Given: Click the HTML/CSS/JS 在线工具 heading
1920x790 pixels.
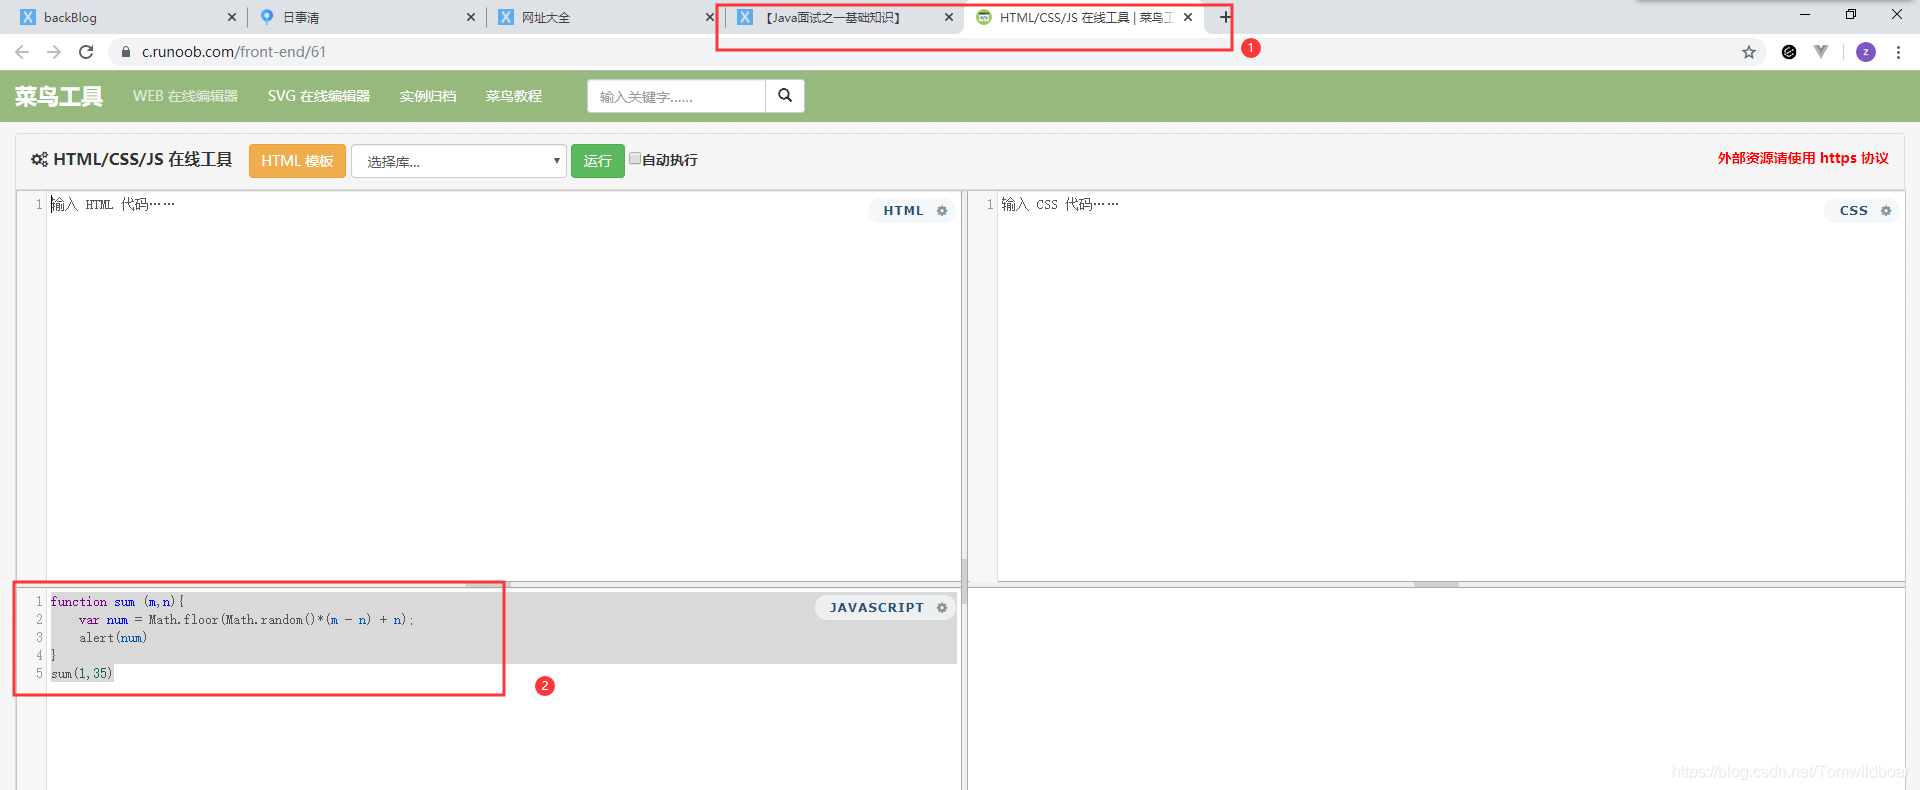Looking at the screenshot, I should (x=142, y=160).
